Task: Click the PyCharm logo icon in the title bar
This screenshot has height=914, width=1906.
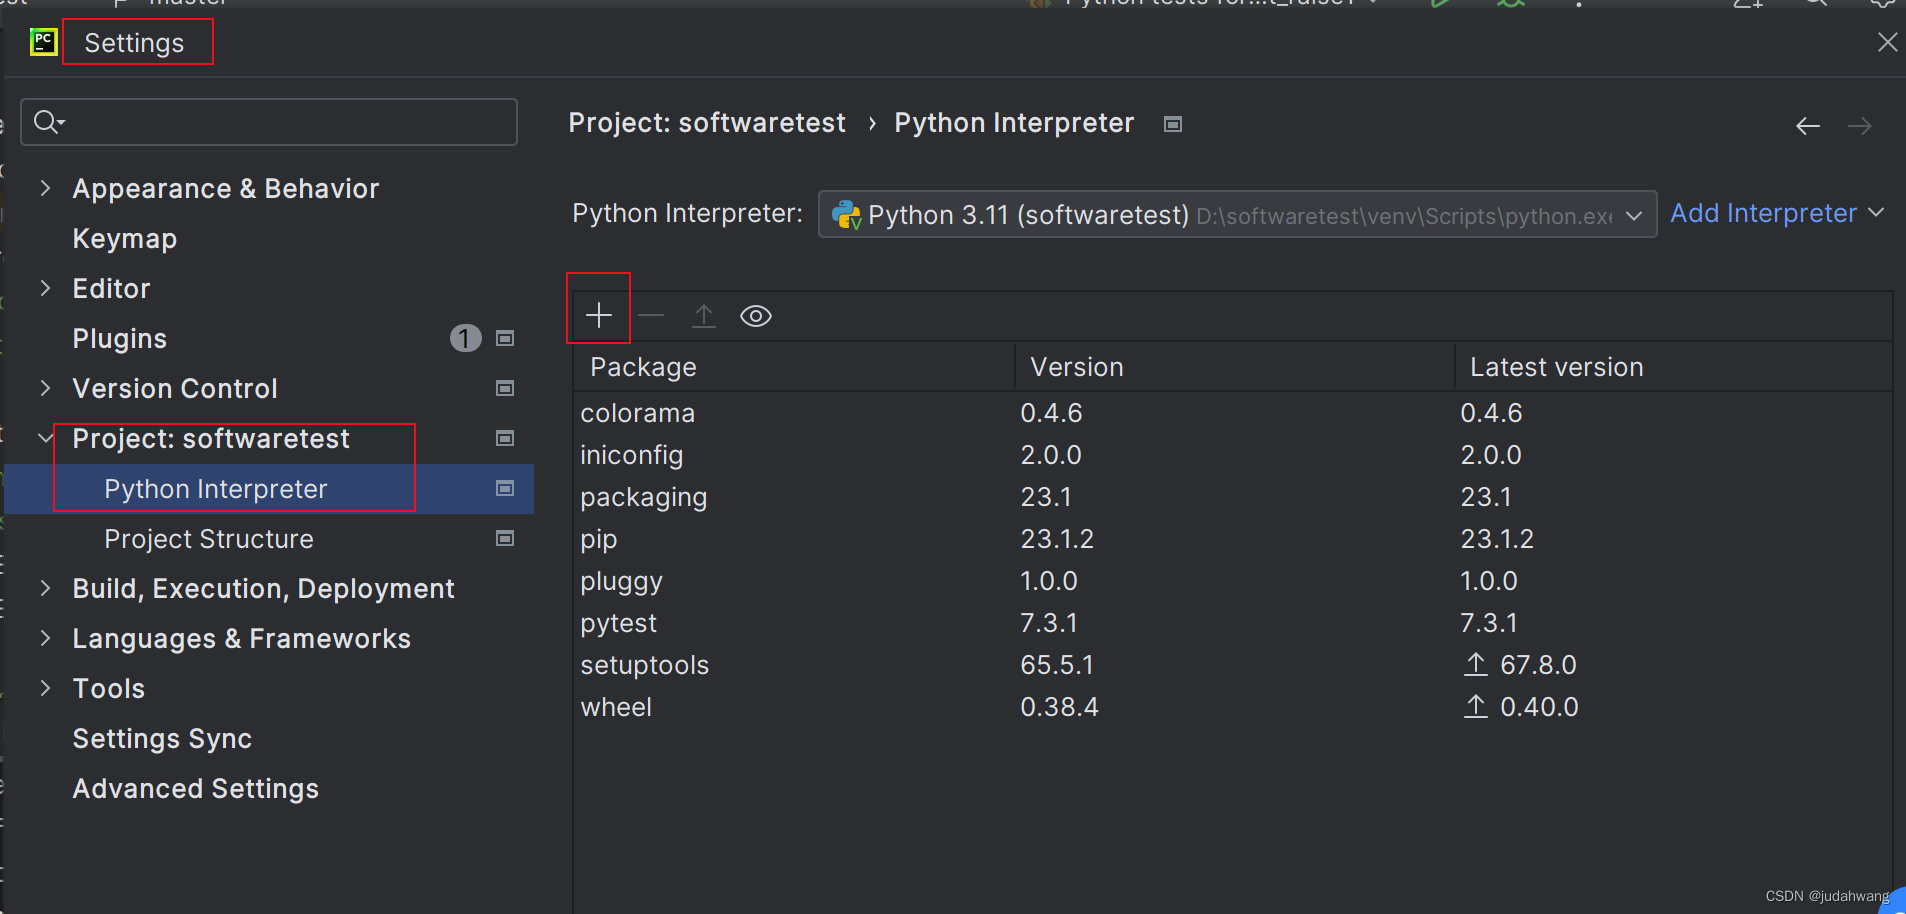Action: point(43,41)
